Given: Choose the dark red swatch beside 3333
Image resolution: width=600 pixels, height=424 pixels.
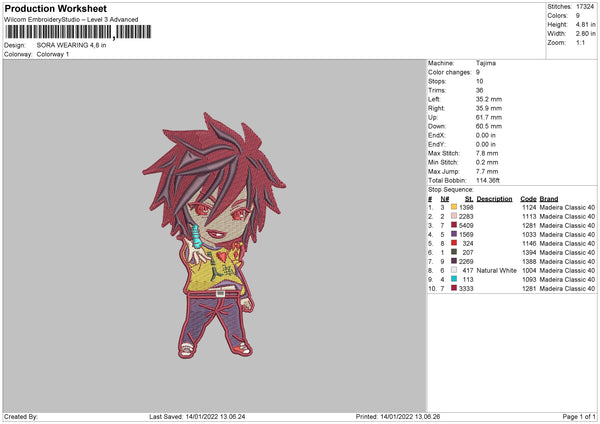Looking at the screenshot, I should [454, 288].
